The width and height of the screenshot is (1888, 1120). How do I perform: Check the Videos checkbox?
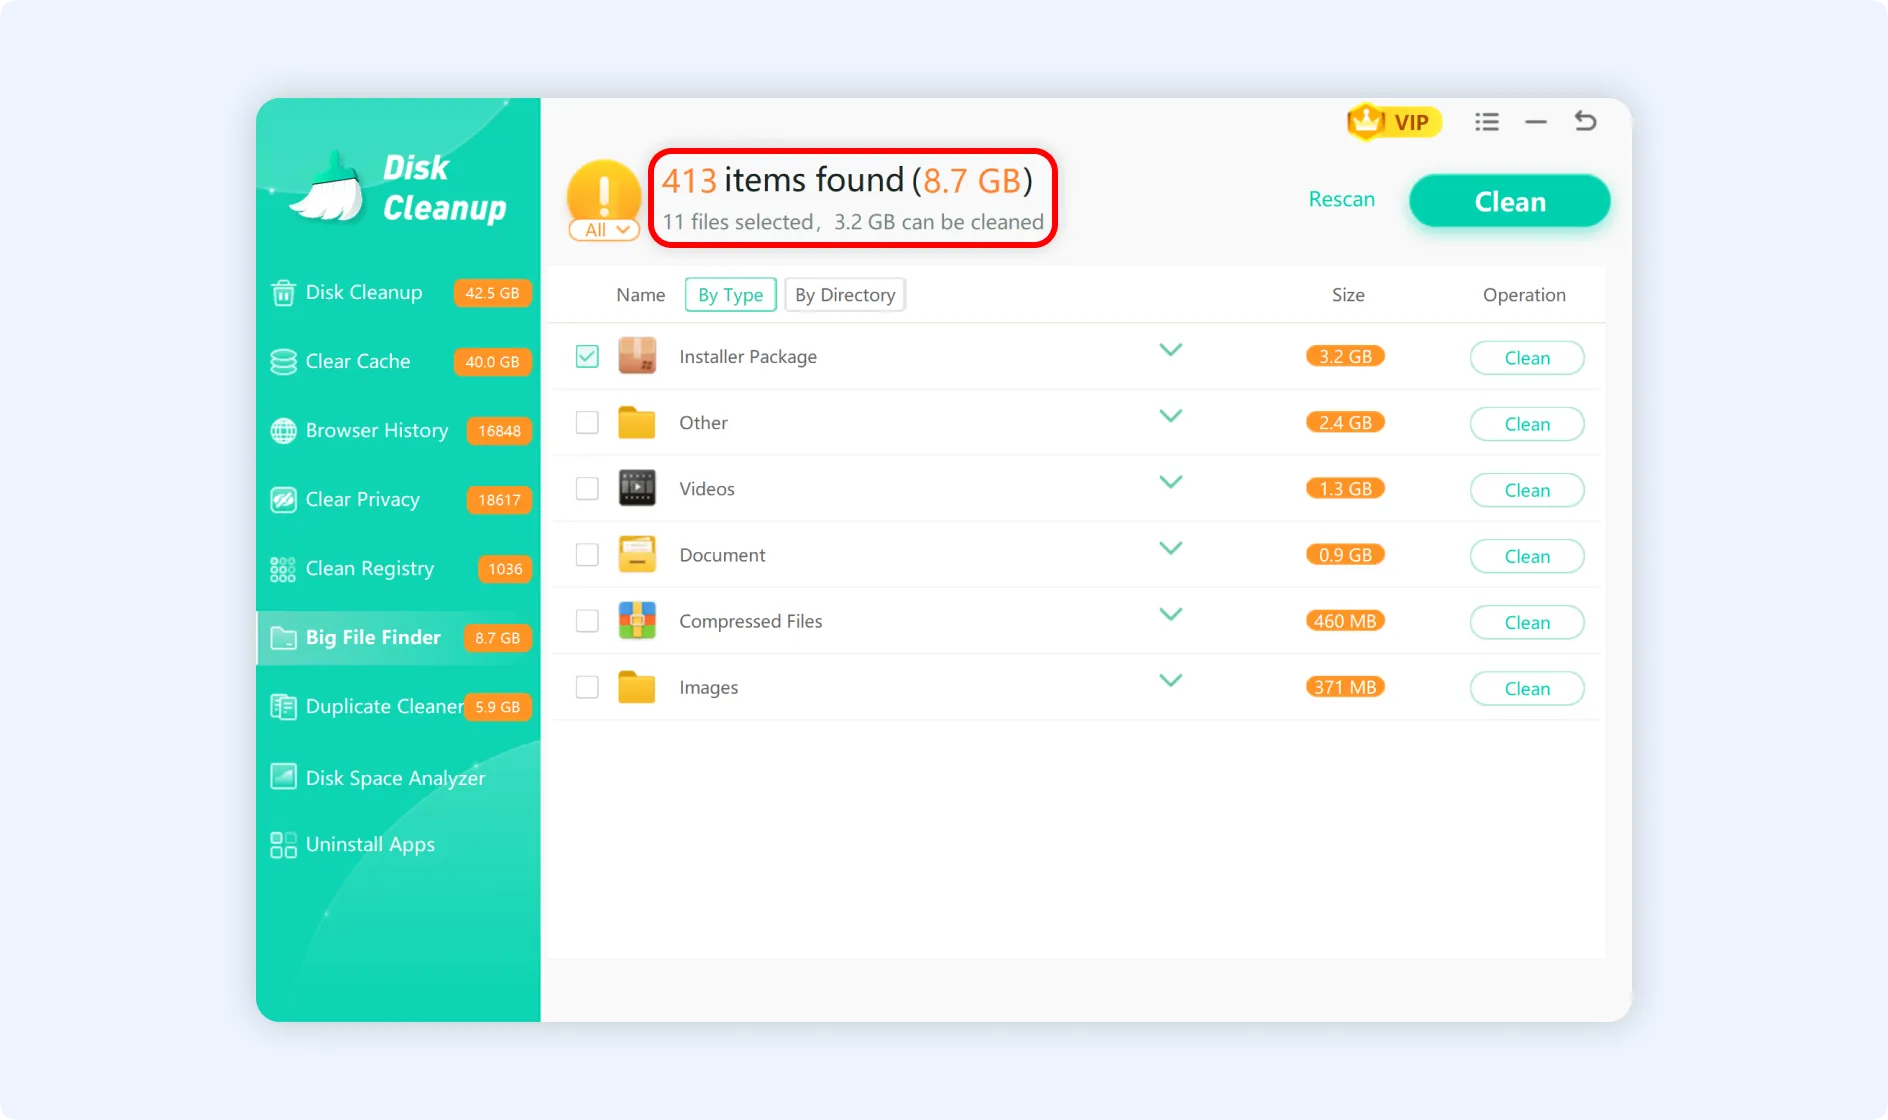point(587,488)
